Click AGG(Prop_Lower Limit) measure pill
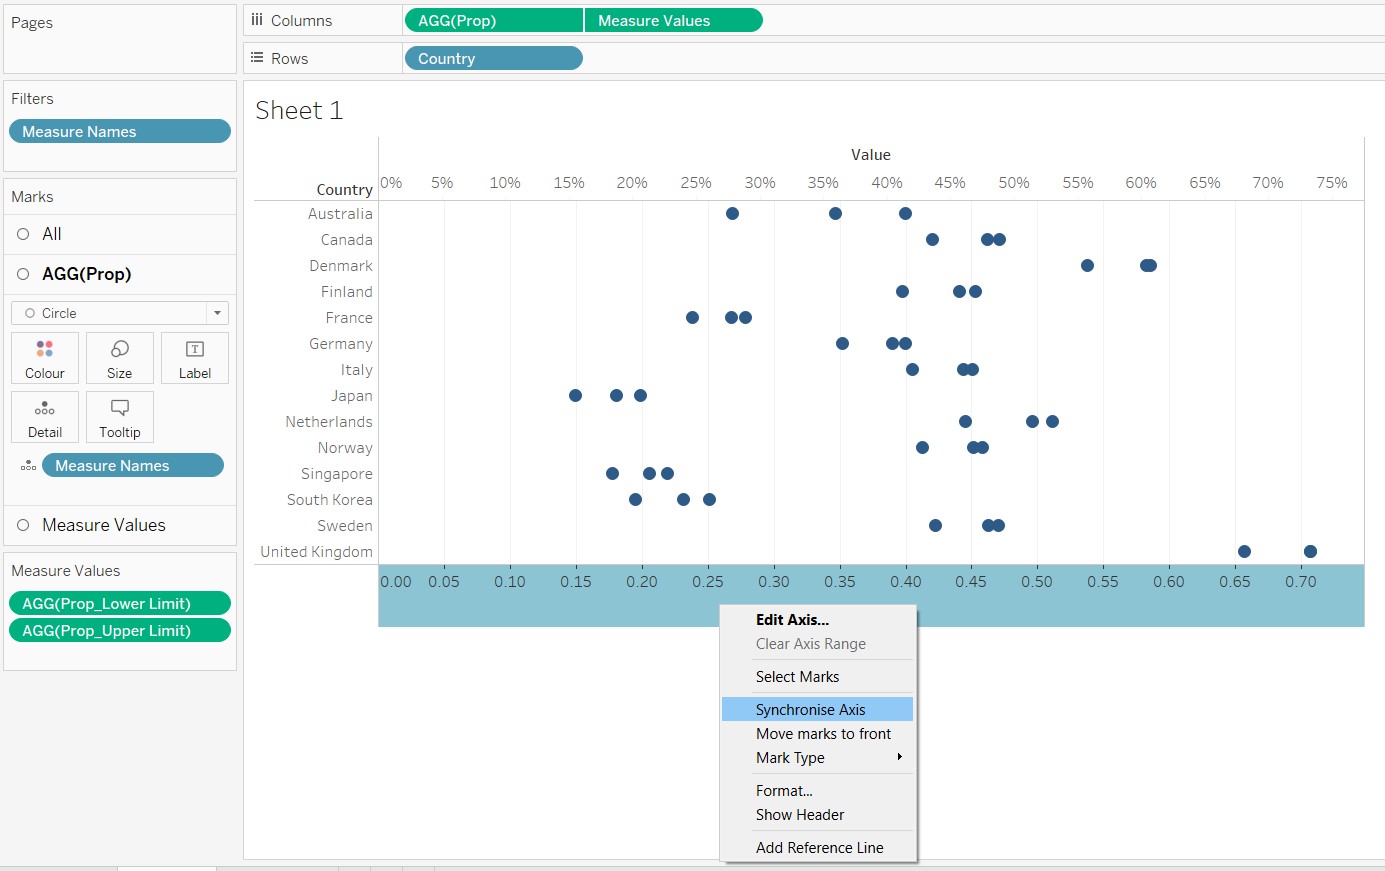Screen dimensions: 1385x871 pyautogui.click(x=119, y=604)
